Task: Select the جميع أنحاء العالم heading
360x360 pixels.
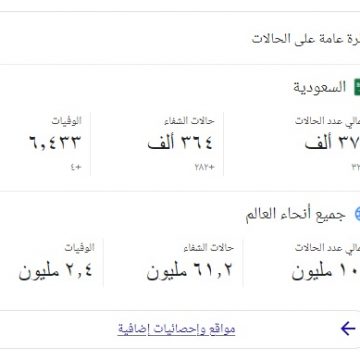Action: [x=295, y=214]
